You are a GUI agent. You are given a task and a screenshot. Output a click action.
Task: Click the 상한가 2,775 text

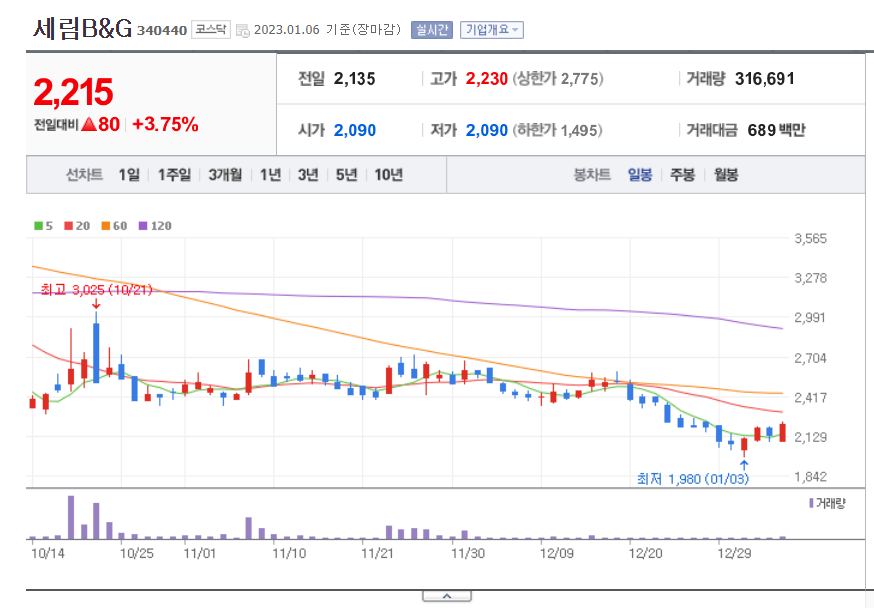coord(558,79)
